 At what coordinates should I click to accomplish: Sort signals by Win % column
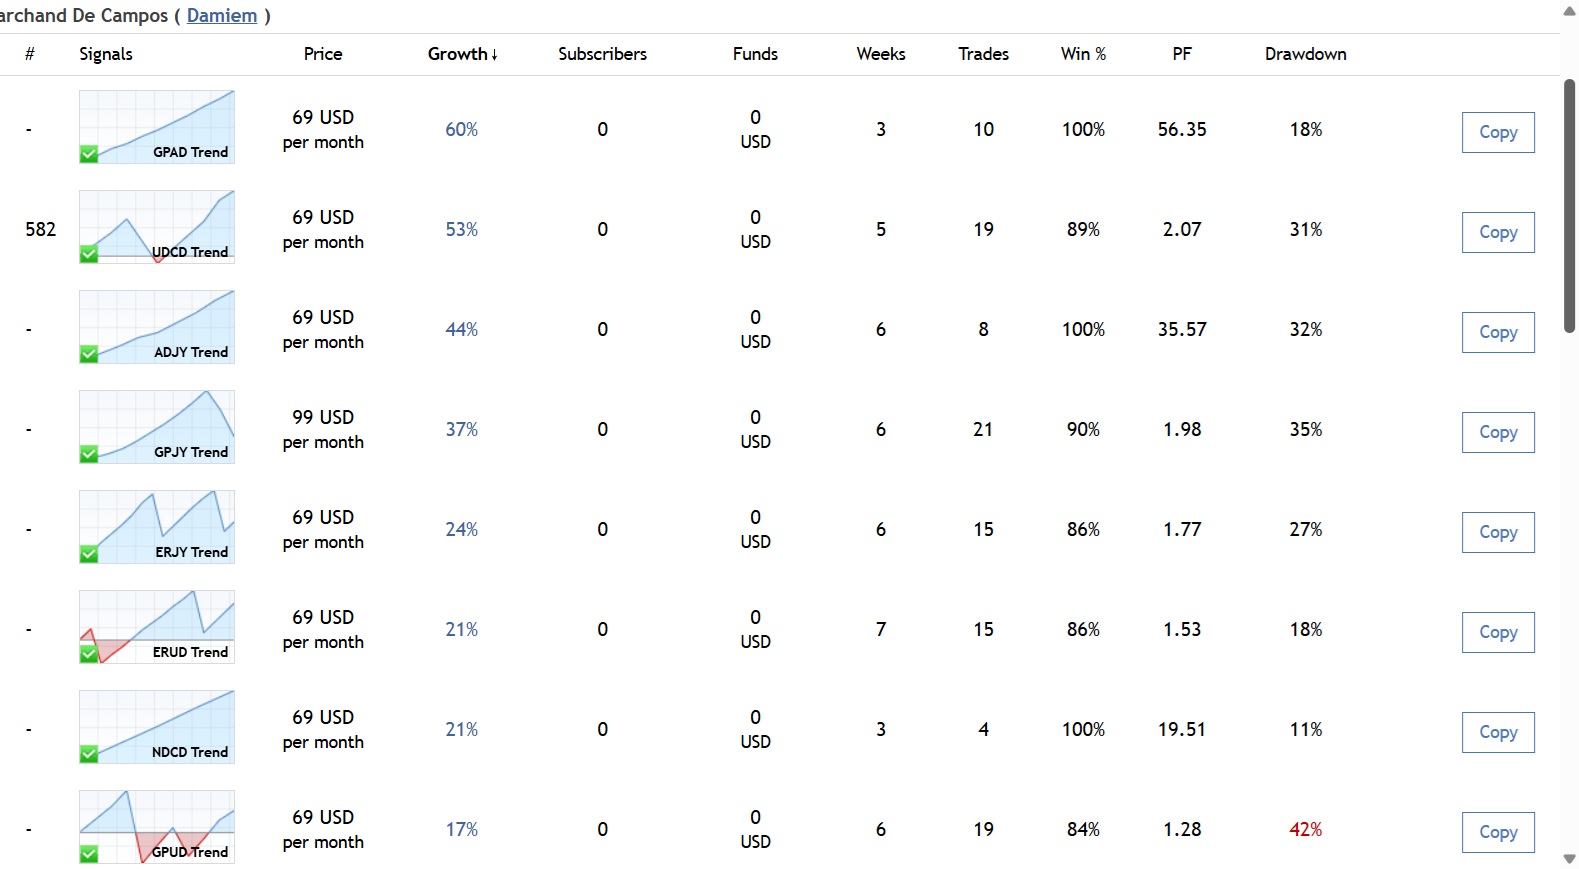(1083, 54)
